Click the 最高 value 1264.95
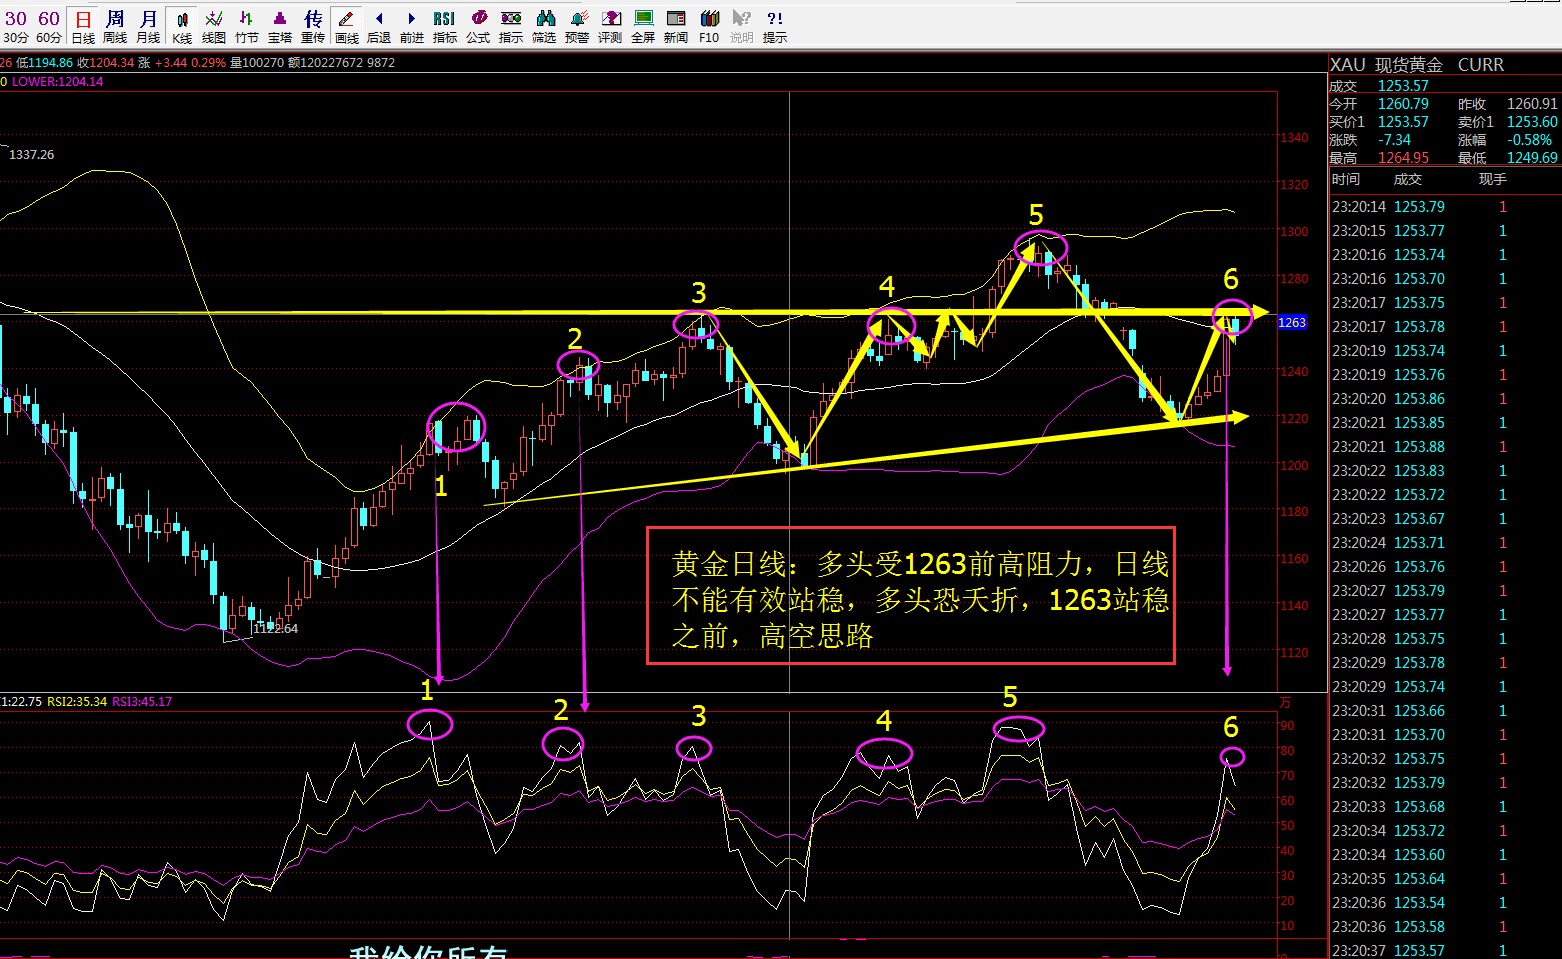The height and width of the screenshot is (959, 1562). pos(1403,158)
